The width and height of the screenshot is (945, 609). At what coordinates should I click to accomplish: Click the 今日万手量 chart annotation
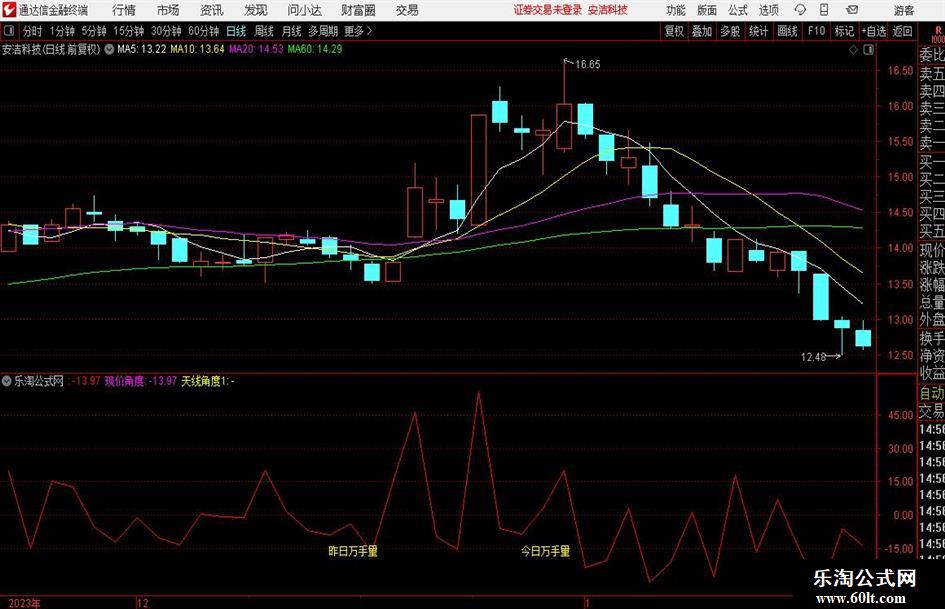(x=545, y=551)
